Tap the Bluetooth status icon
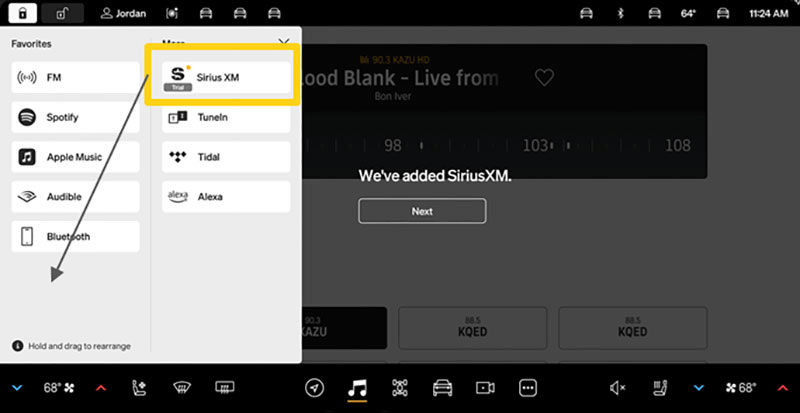The height and width of the screenshot is (413, 800). 619,14
